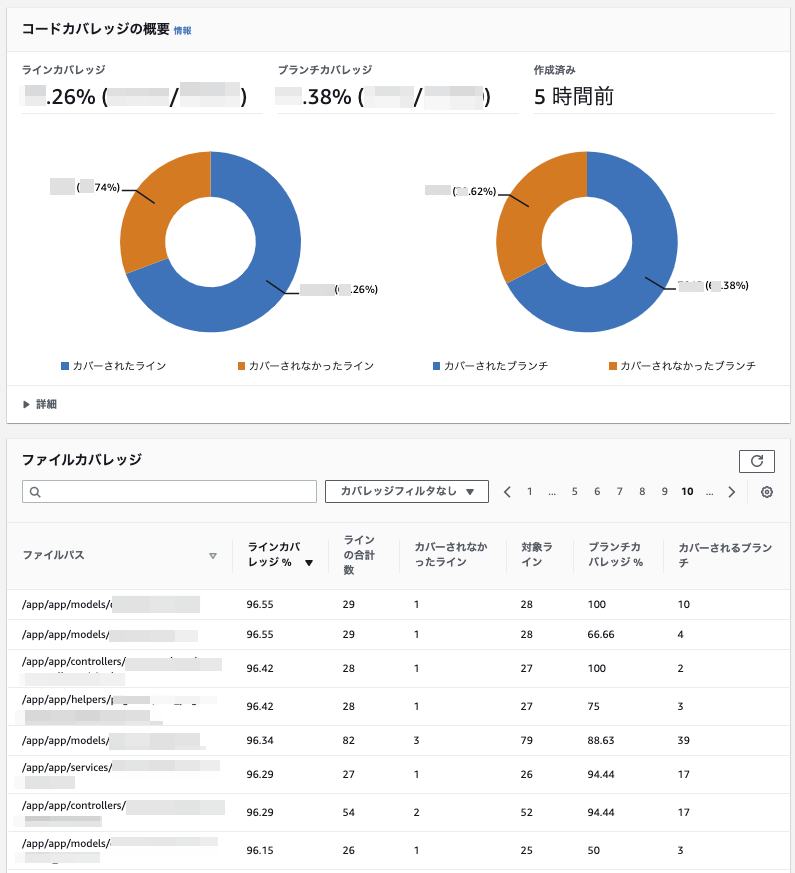Click the search magnifier icon
795x873 pixels.
pyautogui.click(x=35, y=492)
